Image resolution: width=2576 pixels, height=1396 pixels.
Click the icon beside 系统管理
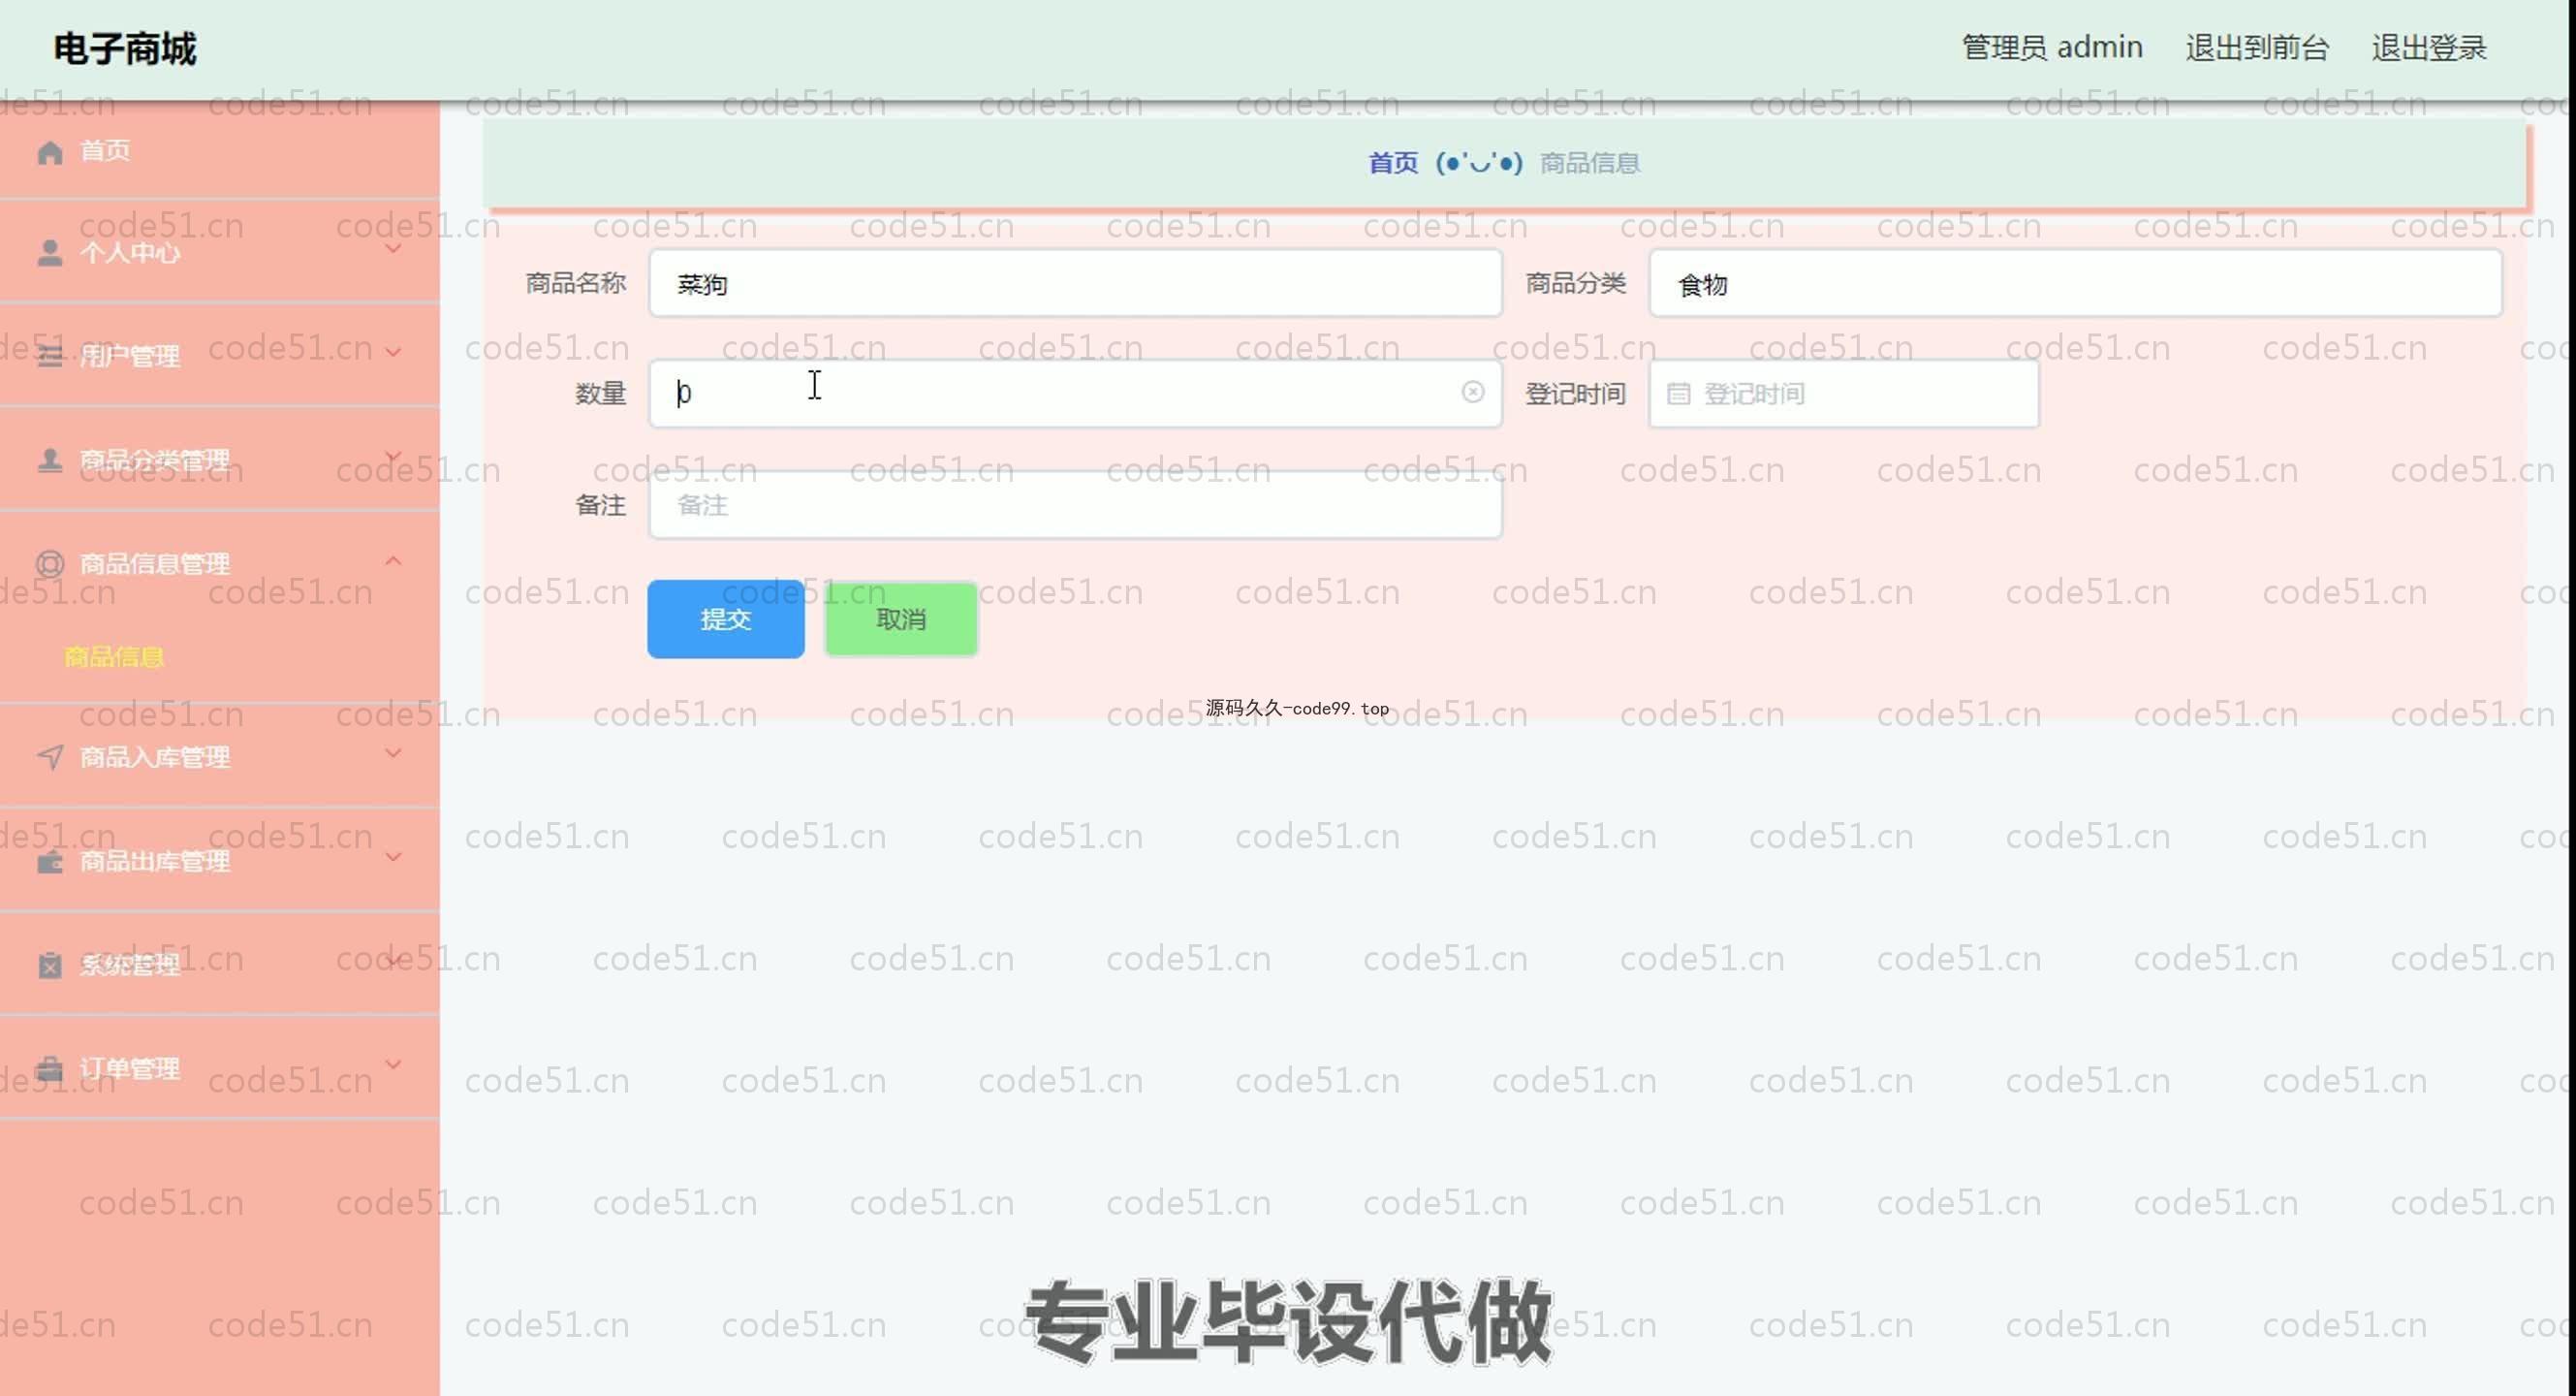tap(50, 965)
